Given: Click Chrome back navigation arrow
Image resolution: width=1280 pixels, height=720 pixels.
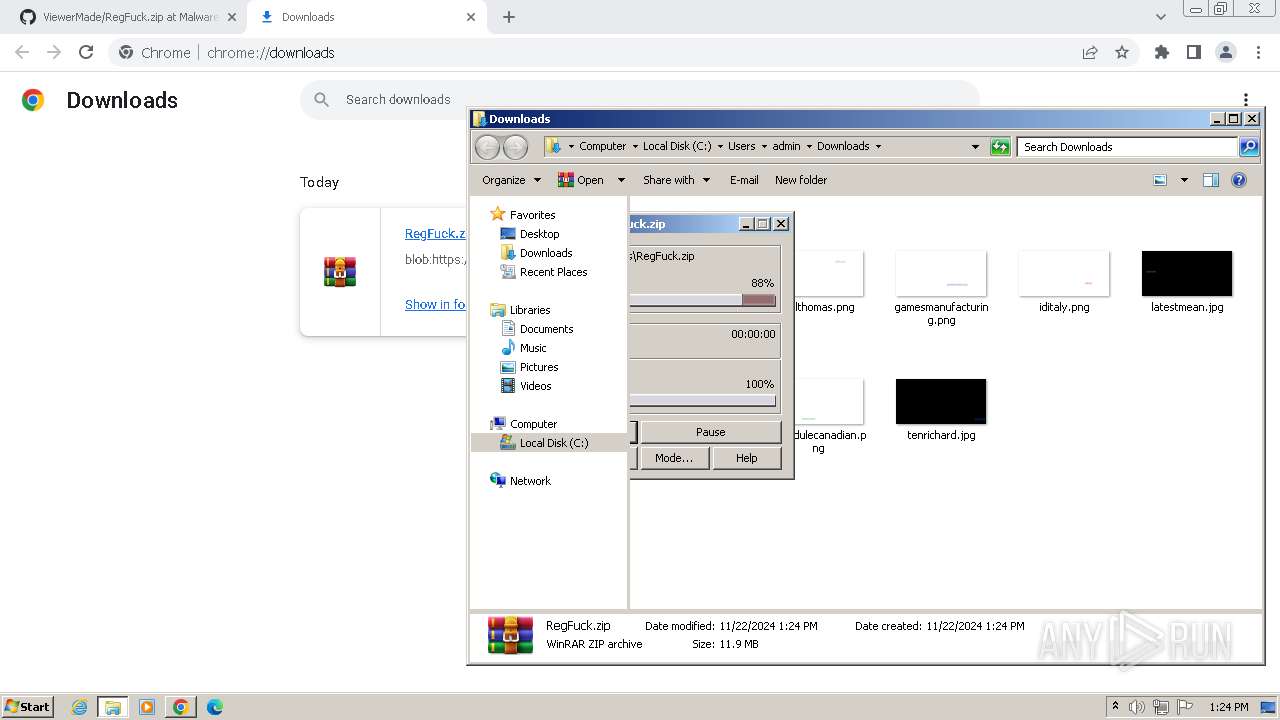Looking at the screenshot, I should [x=22, y=52].
